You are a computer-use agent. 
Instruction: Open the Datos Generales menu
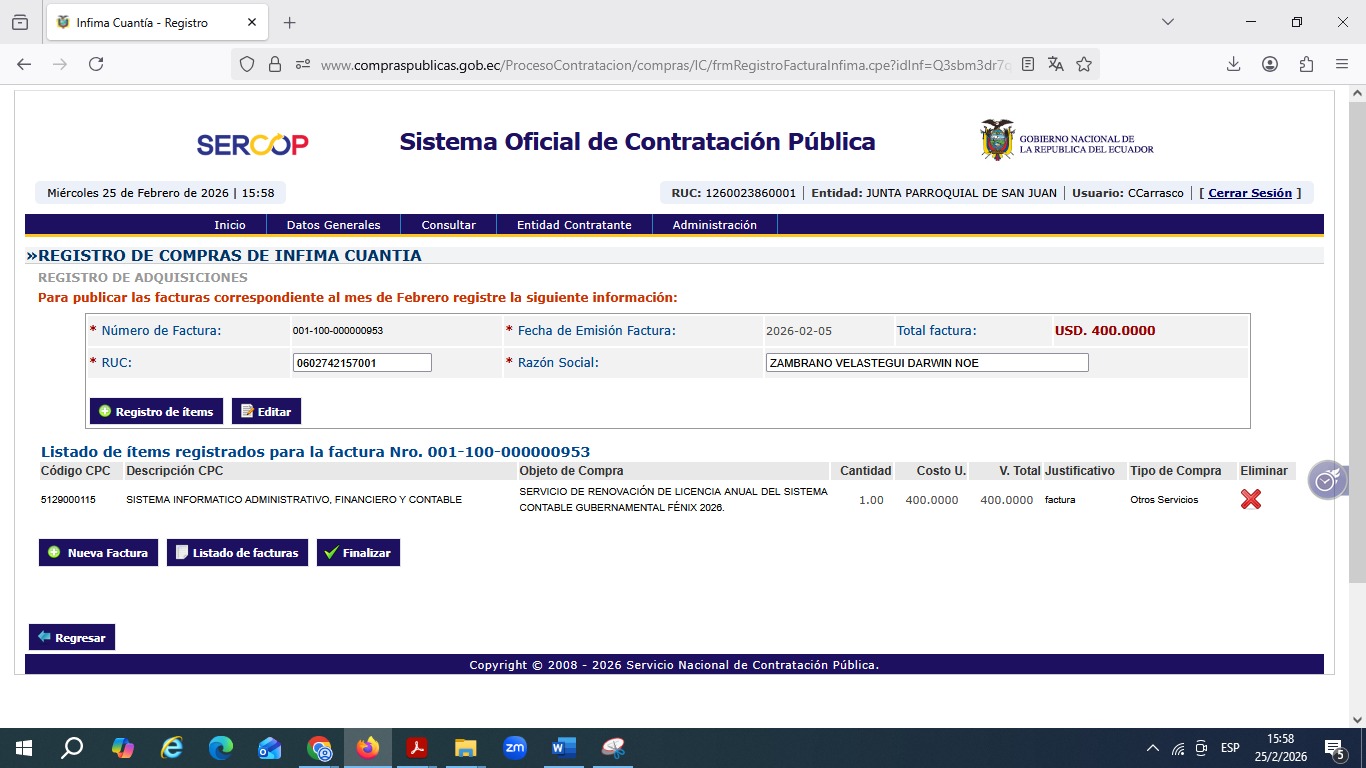333,225
